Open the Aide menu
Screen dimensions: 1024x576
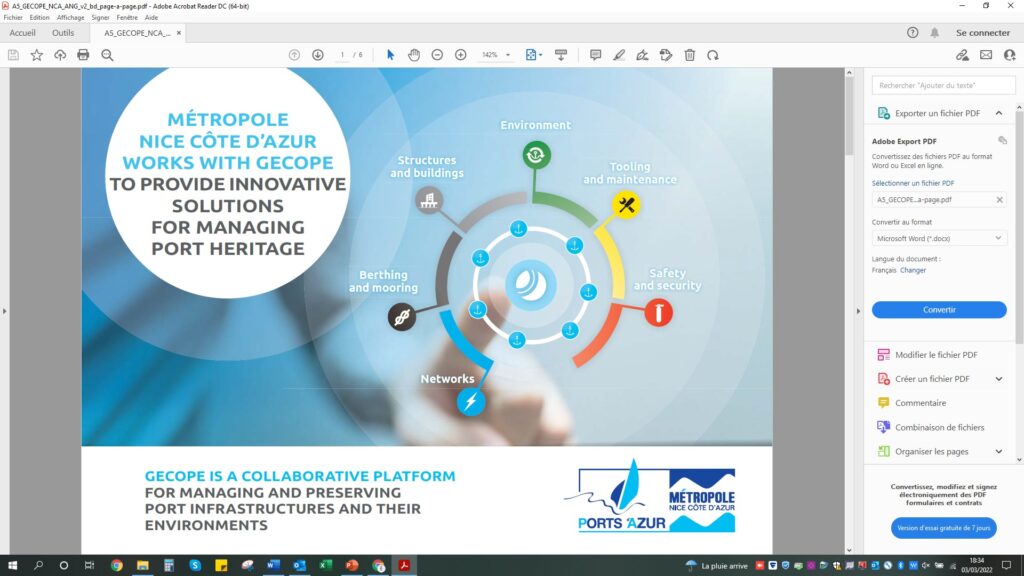pyautogui.click(x=152, y=18)
